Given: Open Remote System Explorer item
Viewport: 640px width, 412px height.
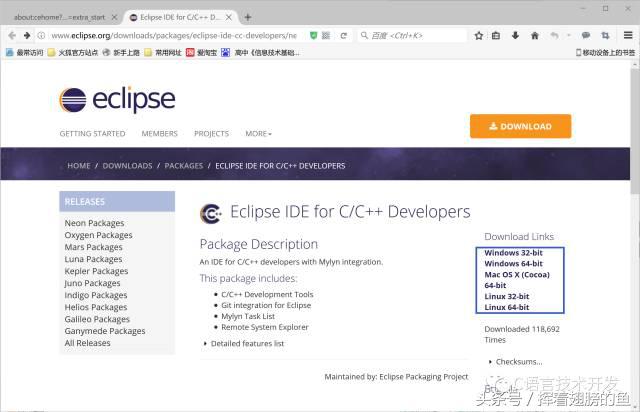Looking at the screenshot, I should pyautogui.click(x=264, y=327).
